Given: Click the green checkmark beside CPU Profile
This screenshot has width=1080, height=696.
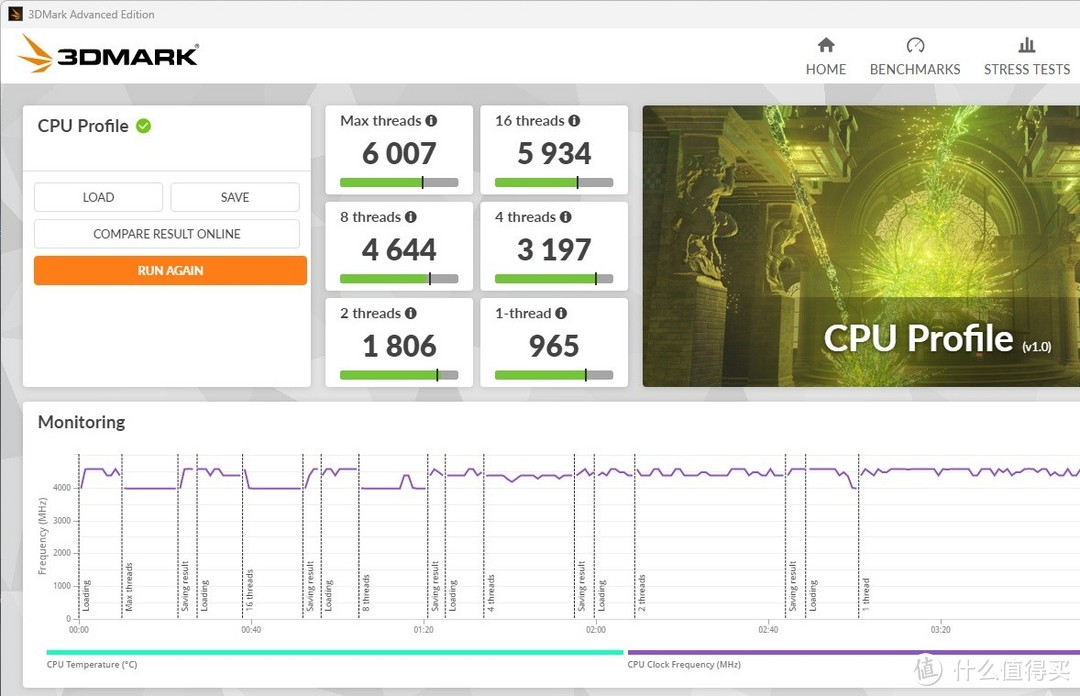Looking at the screenshot, I should 143,126.
